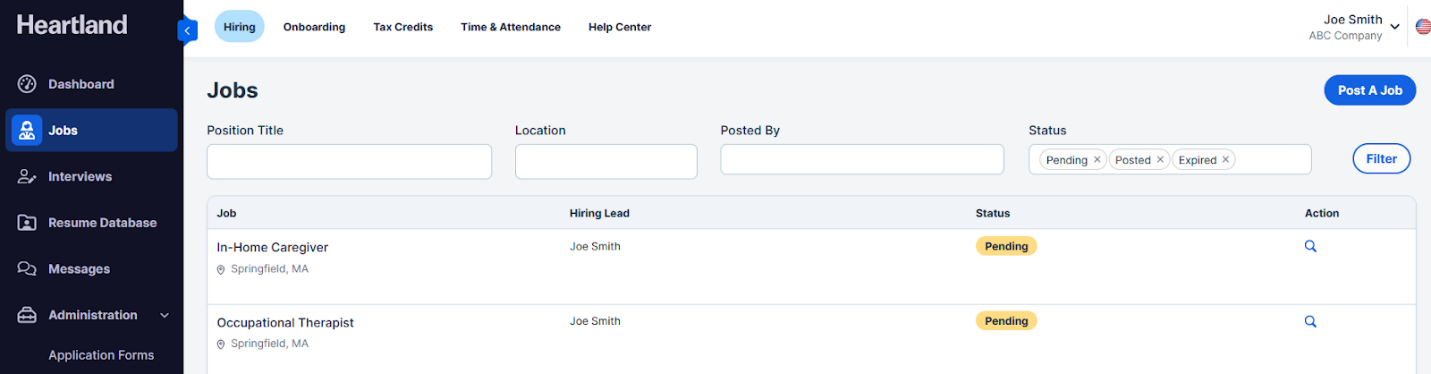Click the Job column header
The height and width of the screenshot is (374, 1431).
point(226,213)
